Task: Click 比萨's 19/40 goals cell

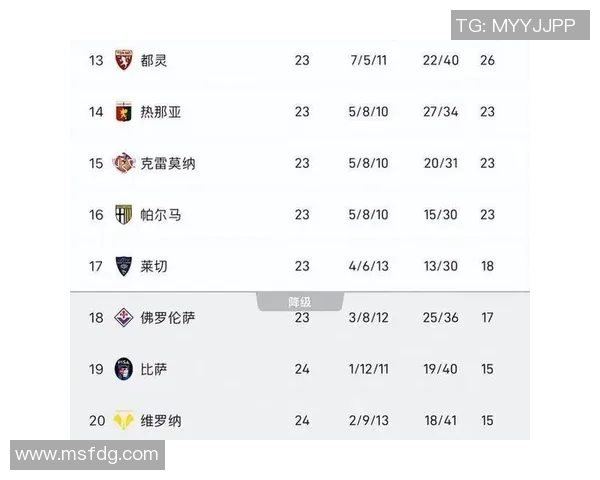Action: [440, 369]
